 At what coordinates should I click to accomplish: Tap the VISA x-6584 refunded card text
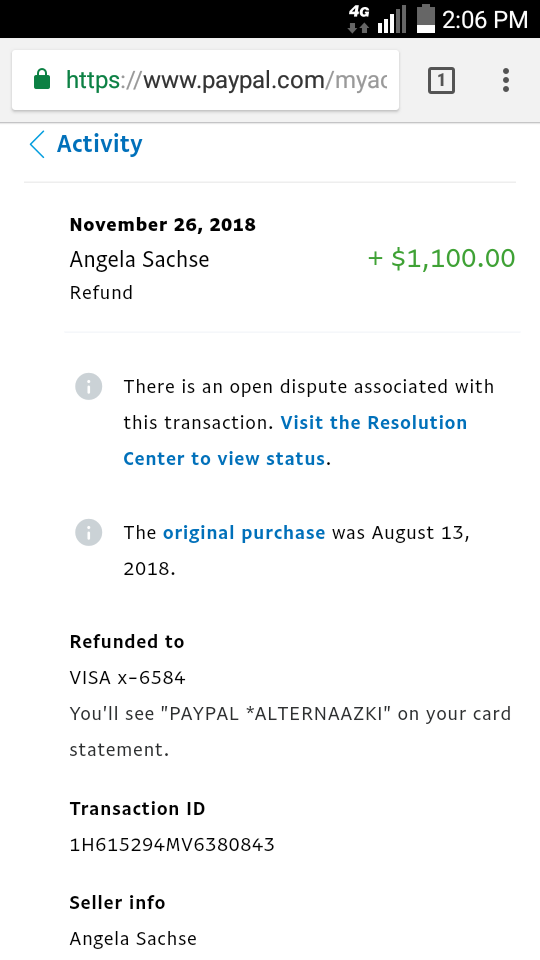[x=127, y=678]
